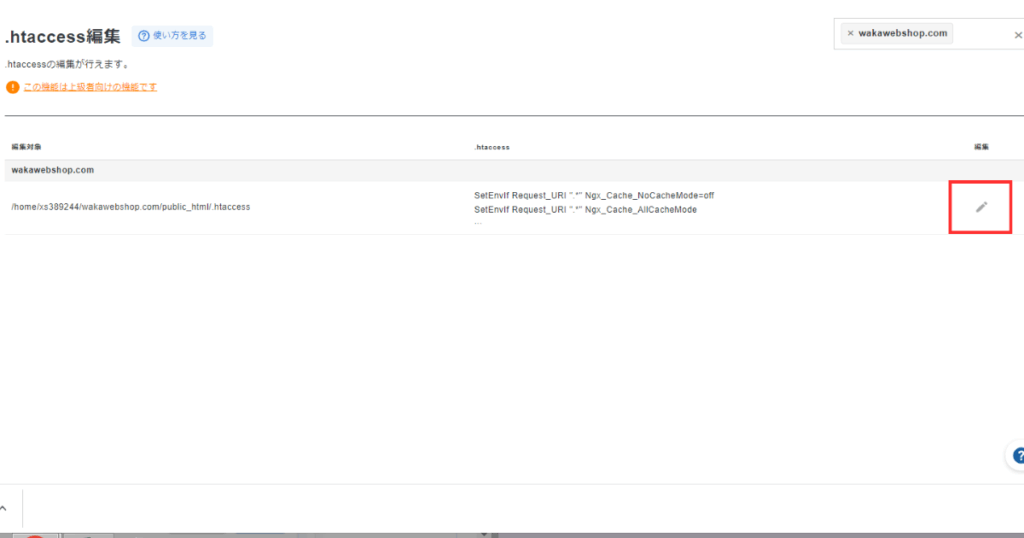Click the orange warning exclamation icon
Image resolution: width=1024 pixels, height=538 pixels.
(x=12, y=87)
